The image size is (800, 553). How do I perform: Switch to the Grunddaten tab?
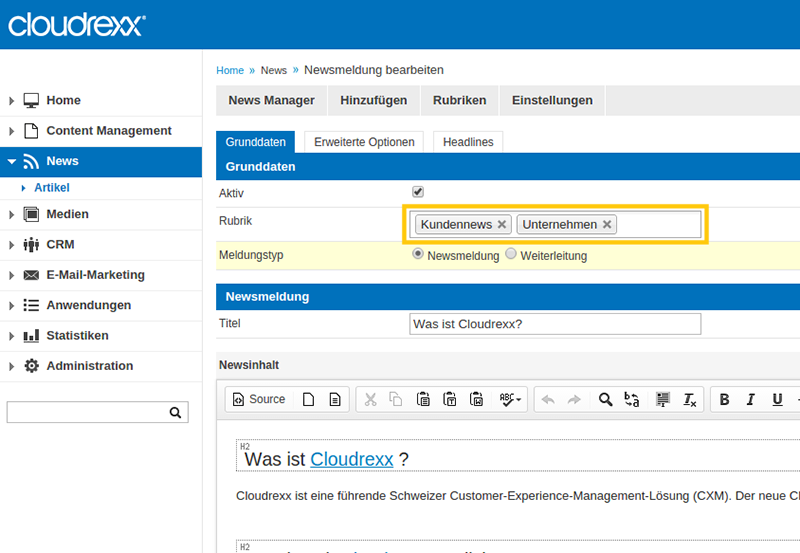pos(256,142)
